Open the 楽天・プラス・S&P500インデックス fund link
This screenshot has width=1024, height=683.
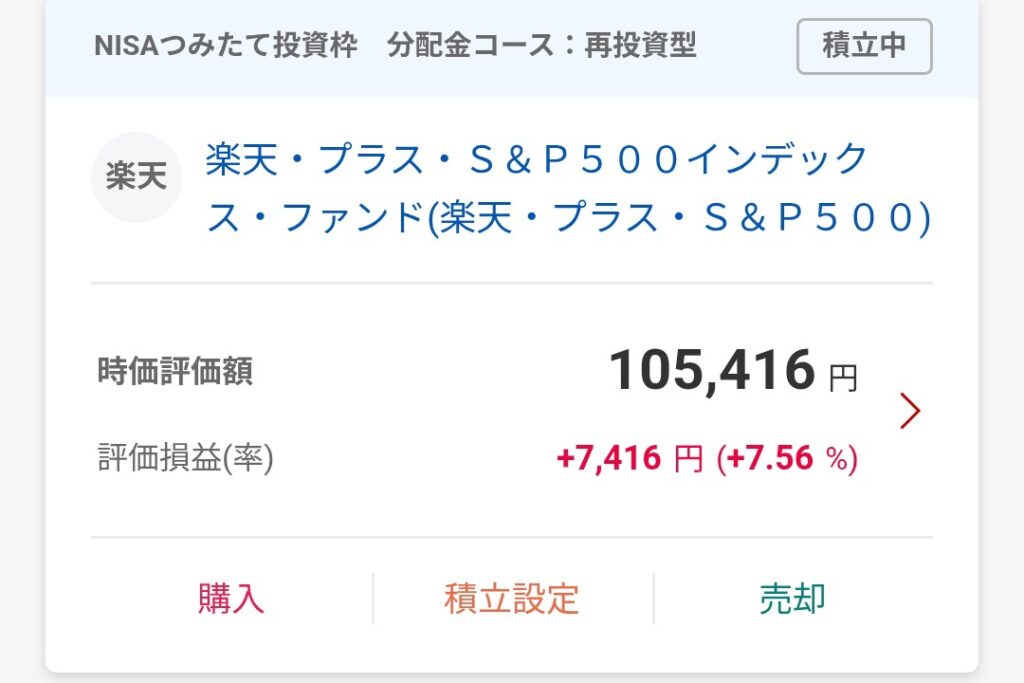pos(568,188)
